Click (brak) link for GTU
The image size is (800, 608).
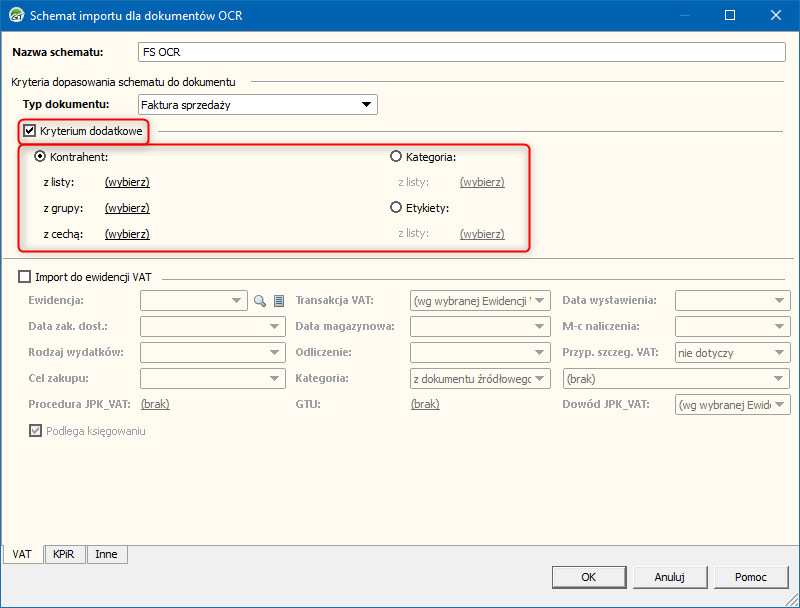[x=425, y=404]
